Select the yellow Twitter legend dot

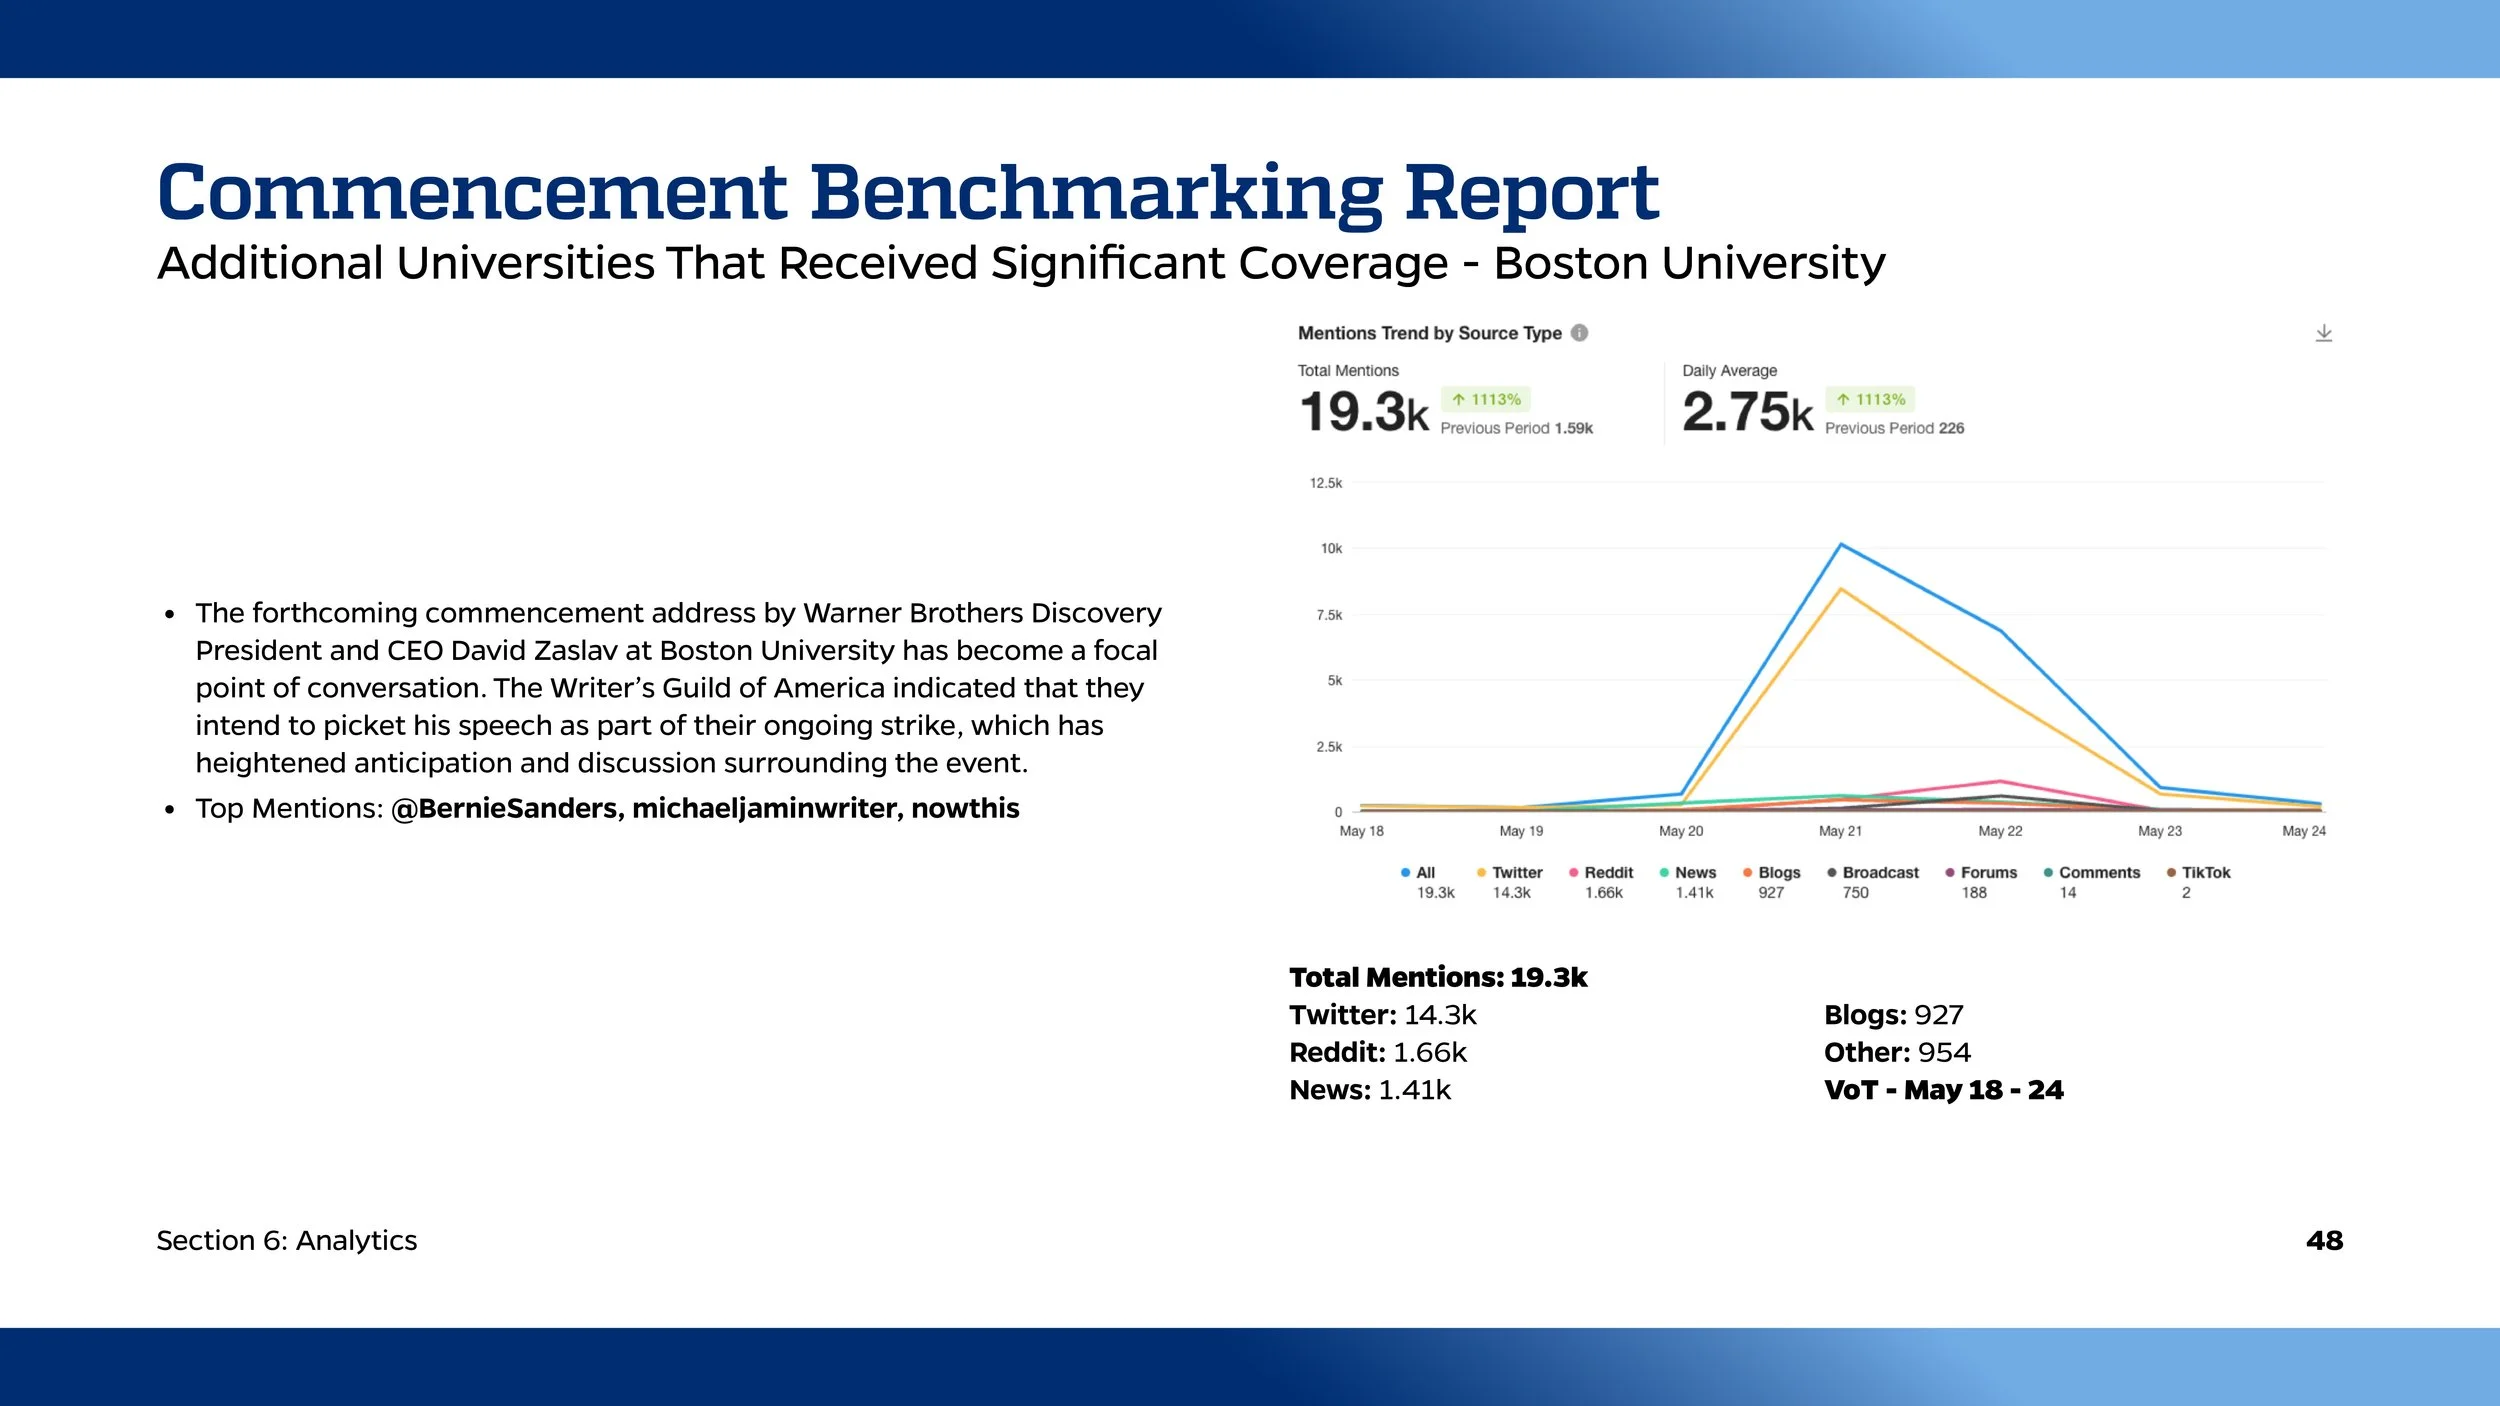pos(1481,871)
